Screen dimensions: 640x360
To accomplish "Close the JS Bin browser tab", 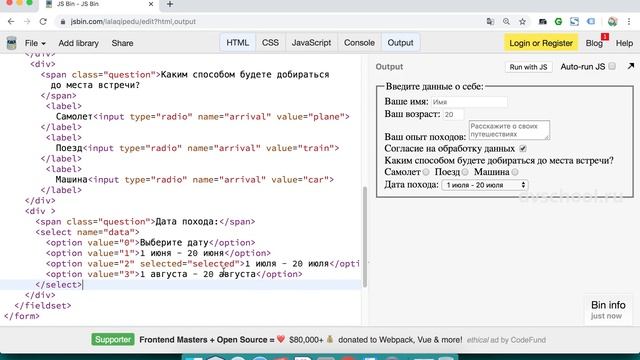I will coord(151,4).
